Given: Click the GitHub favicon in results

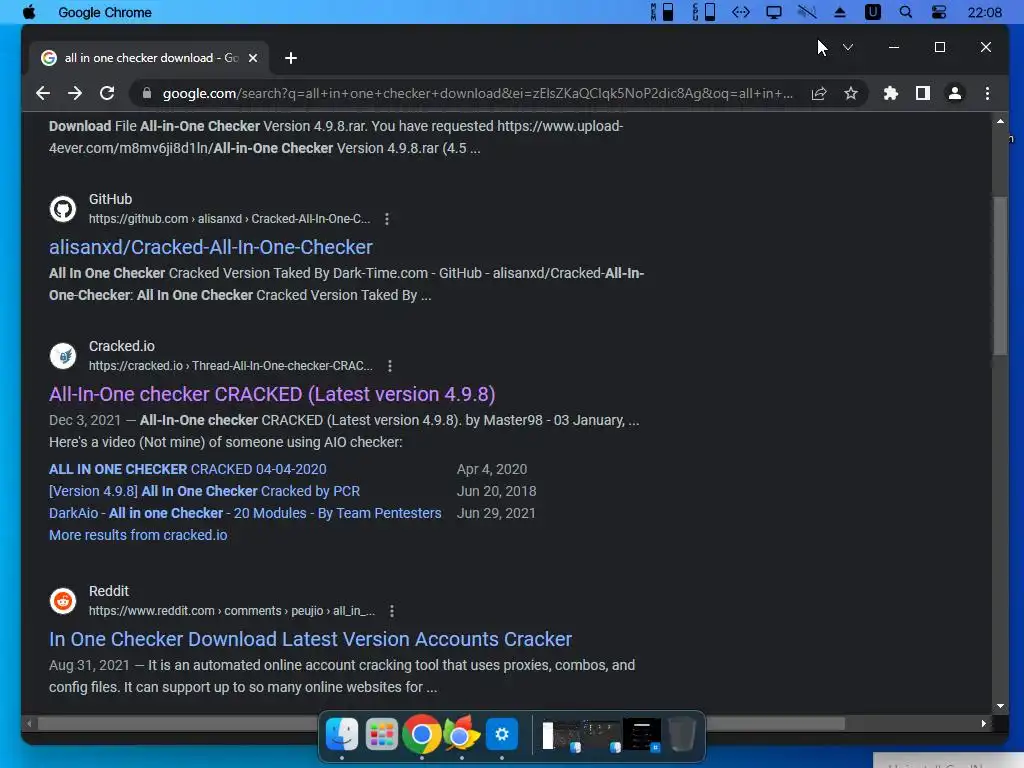Looking at the screenshot, I should coord(63,209).
